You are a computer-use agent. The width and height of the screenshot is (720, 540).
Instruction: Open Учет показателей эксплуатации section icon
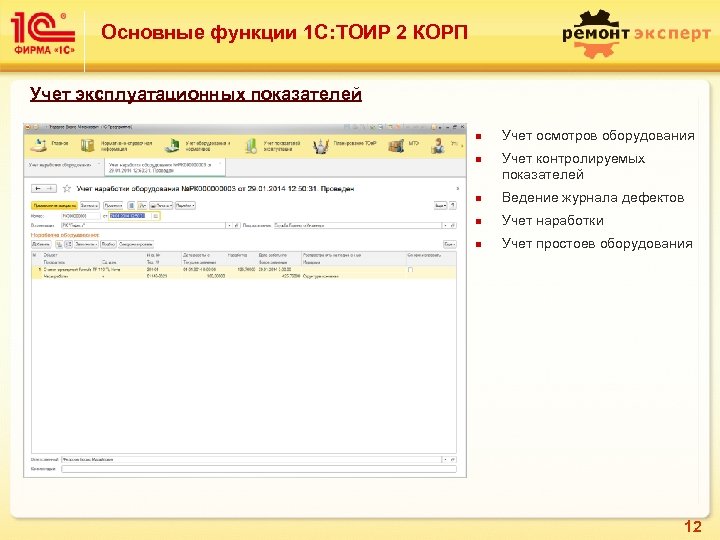point(251,146)
